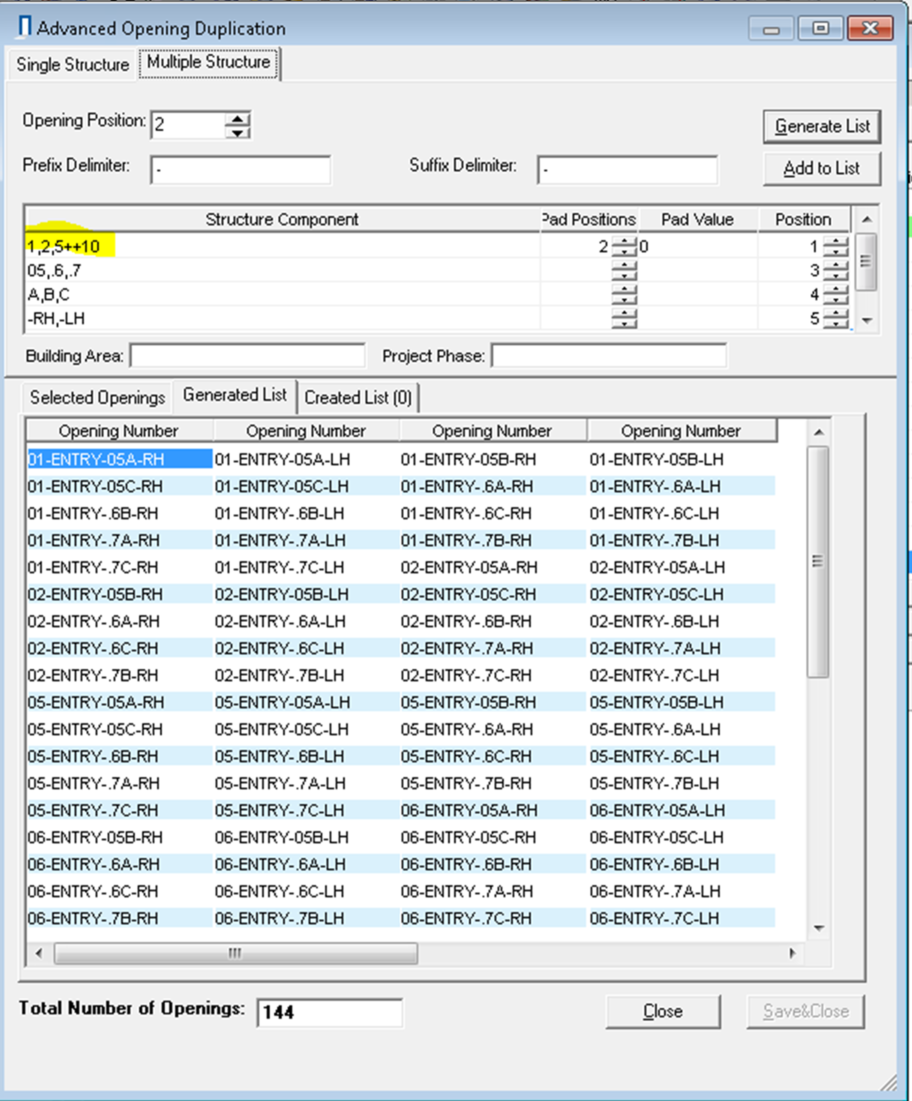
Task: Select the A,B,C structure component row
Action: (x=282, y=294)
